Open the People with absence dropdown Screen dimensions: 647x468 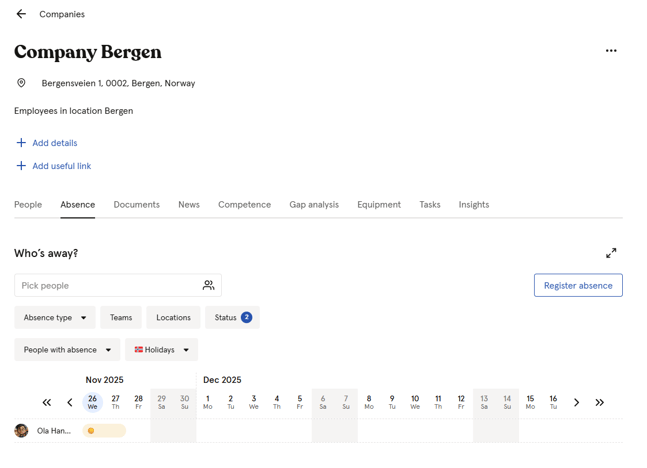tap(67, 349)
